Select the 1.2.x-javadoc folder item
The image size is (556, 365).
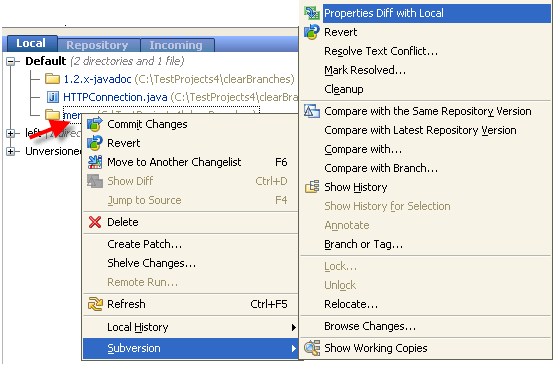coord(97,79)
